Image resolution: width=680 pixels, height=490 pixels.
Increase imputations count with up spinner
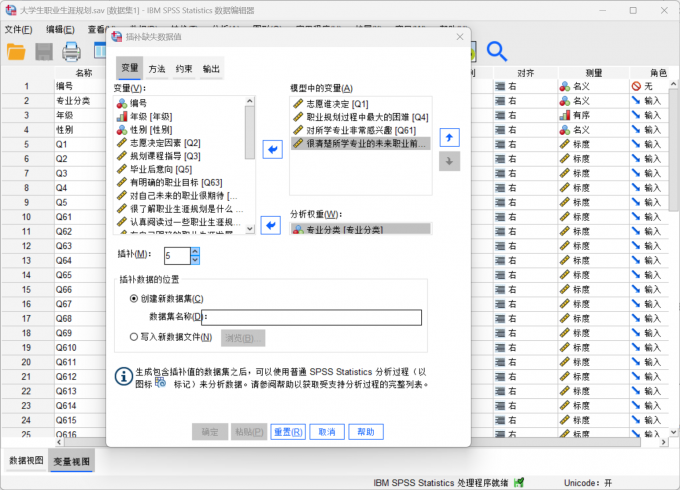195,252
